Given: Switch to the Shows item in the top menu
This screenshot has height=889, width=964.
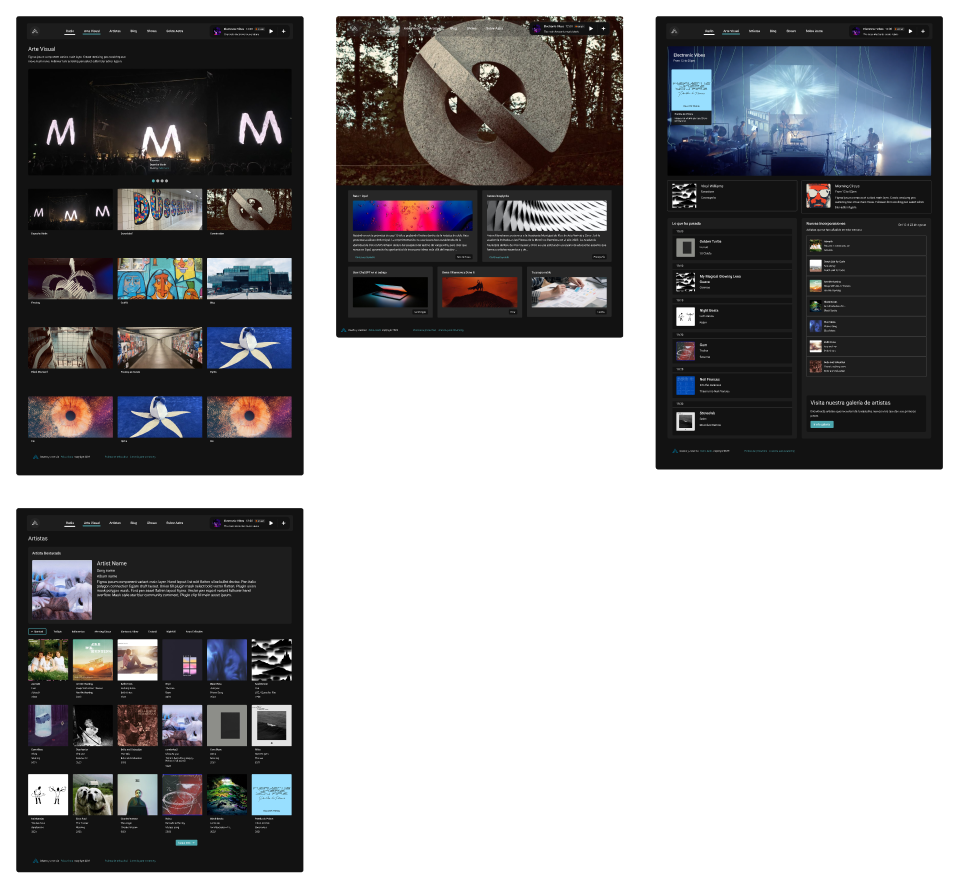Looking at the screenshot, I should [151, 31].
